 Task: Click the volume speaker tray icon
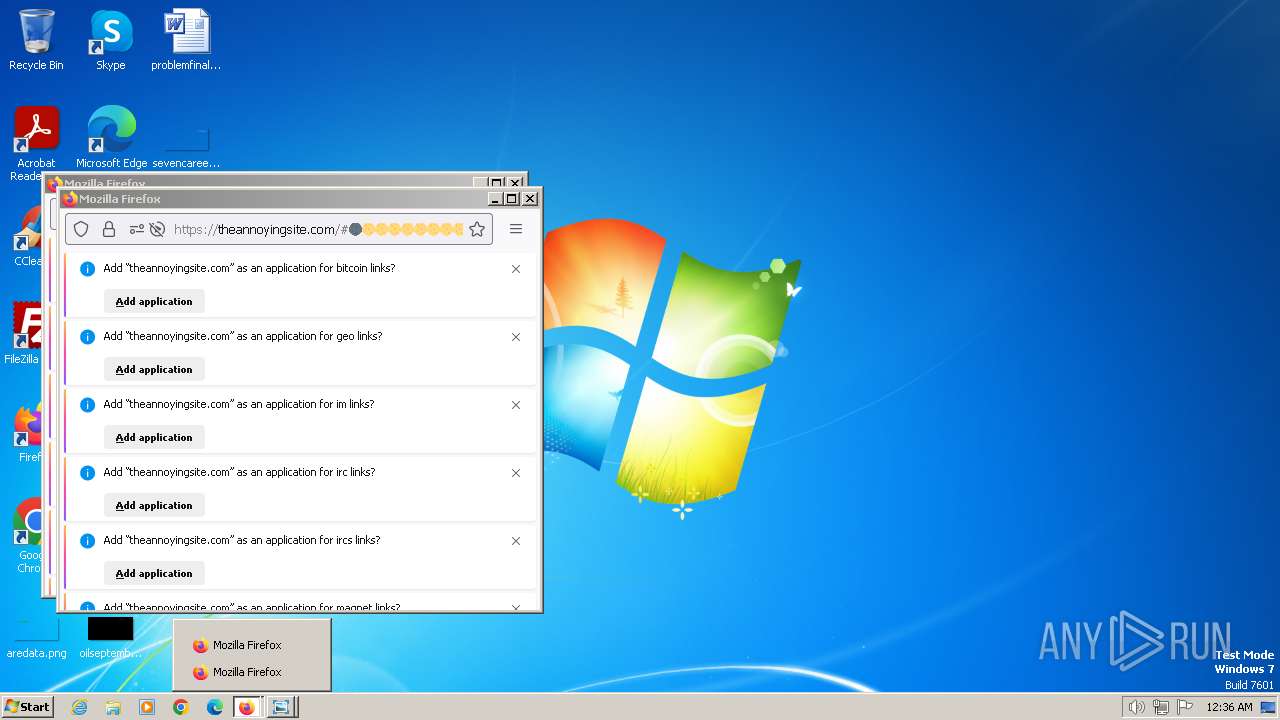coord(1136,707)
